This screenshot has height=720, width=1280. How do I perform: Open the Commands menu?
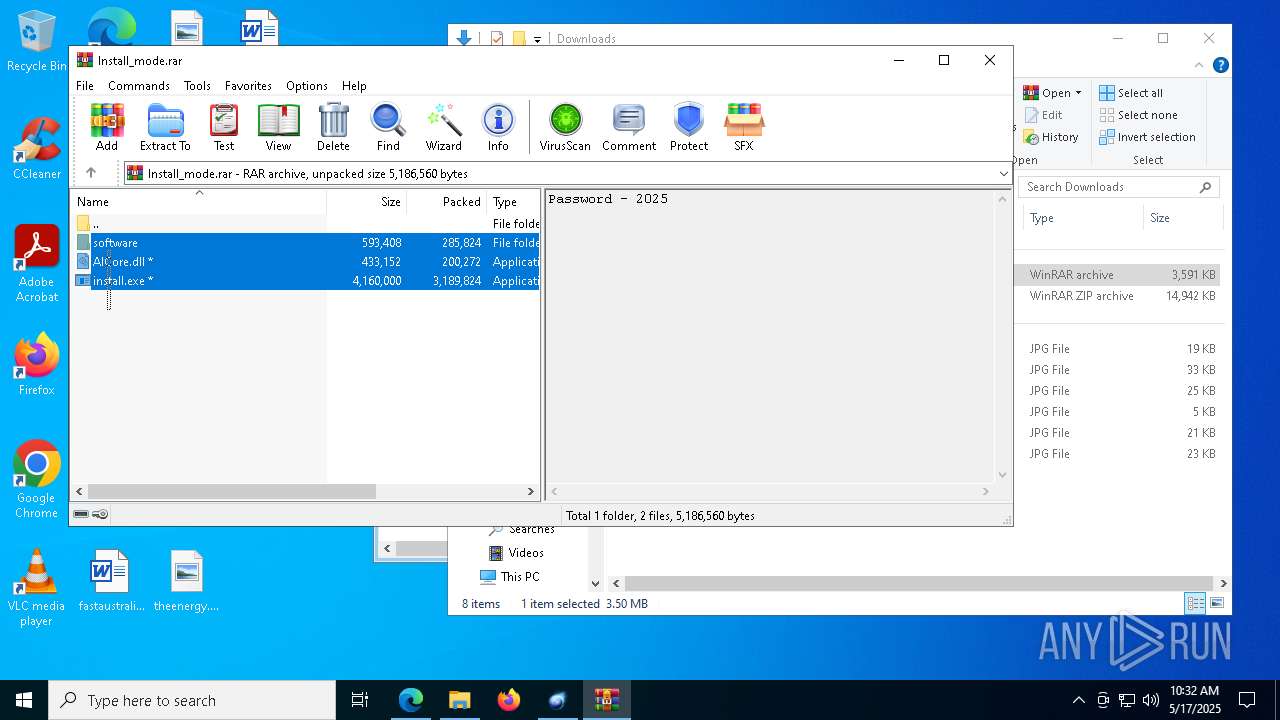tap(139, 86)
